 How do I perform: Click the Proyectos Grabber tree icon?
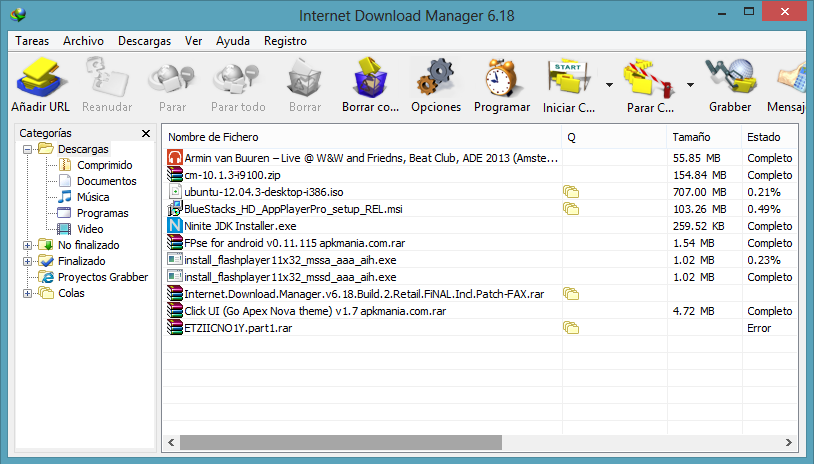[x=46, y=277]
